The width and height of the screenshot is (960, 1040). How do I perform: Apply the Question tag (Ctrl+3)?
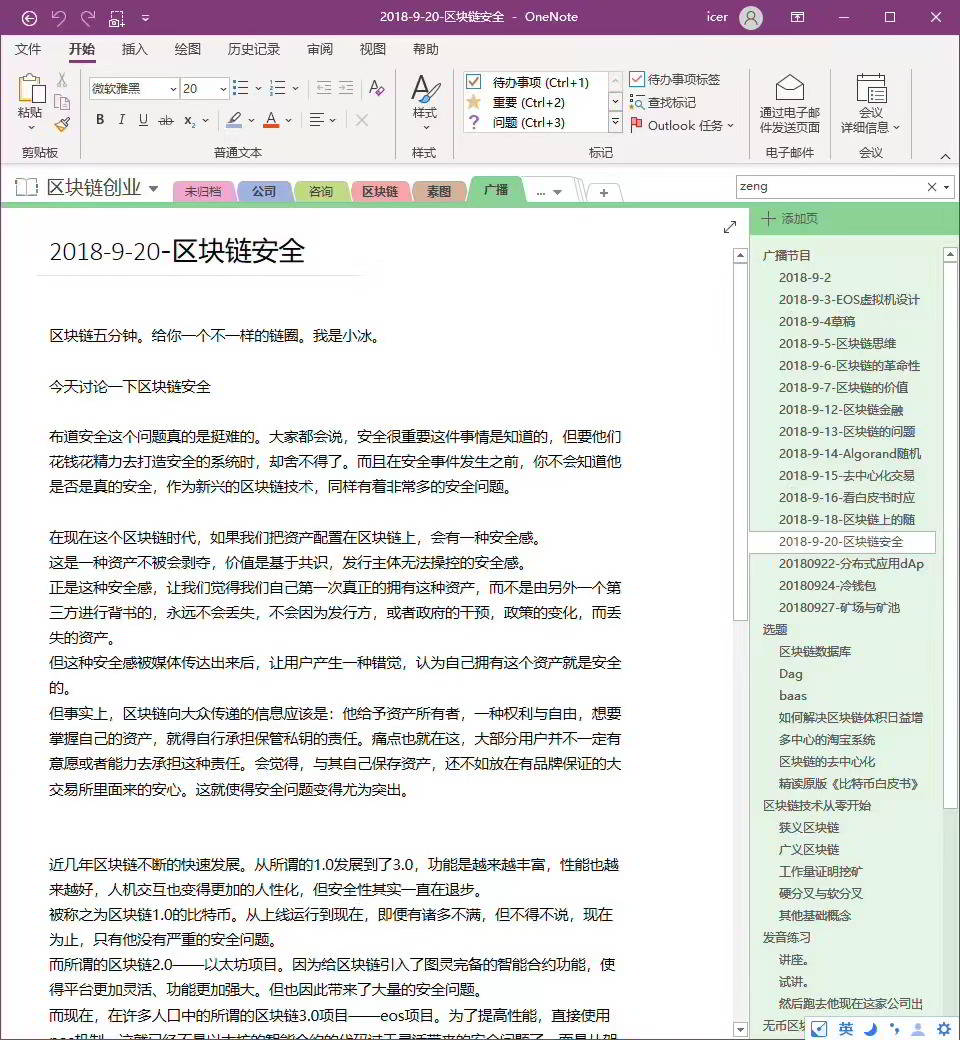535,122
